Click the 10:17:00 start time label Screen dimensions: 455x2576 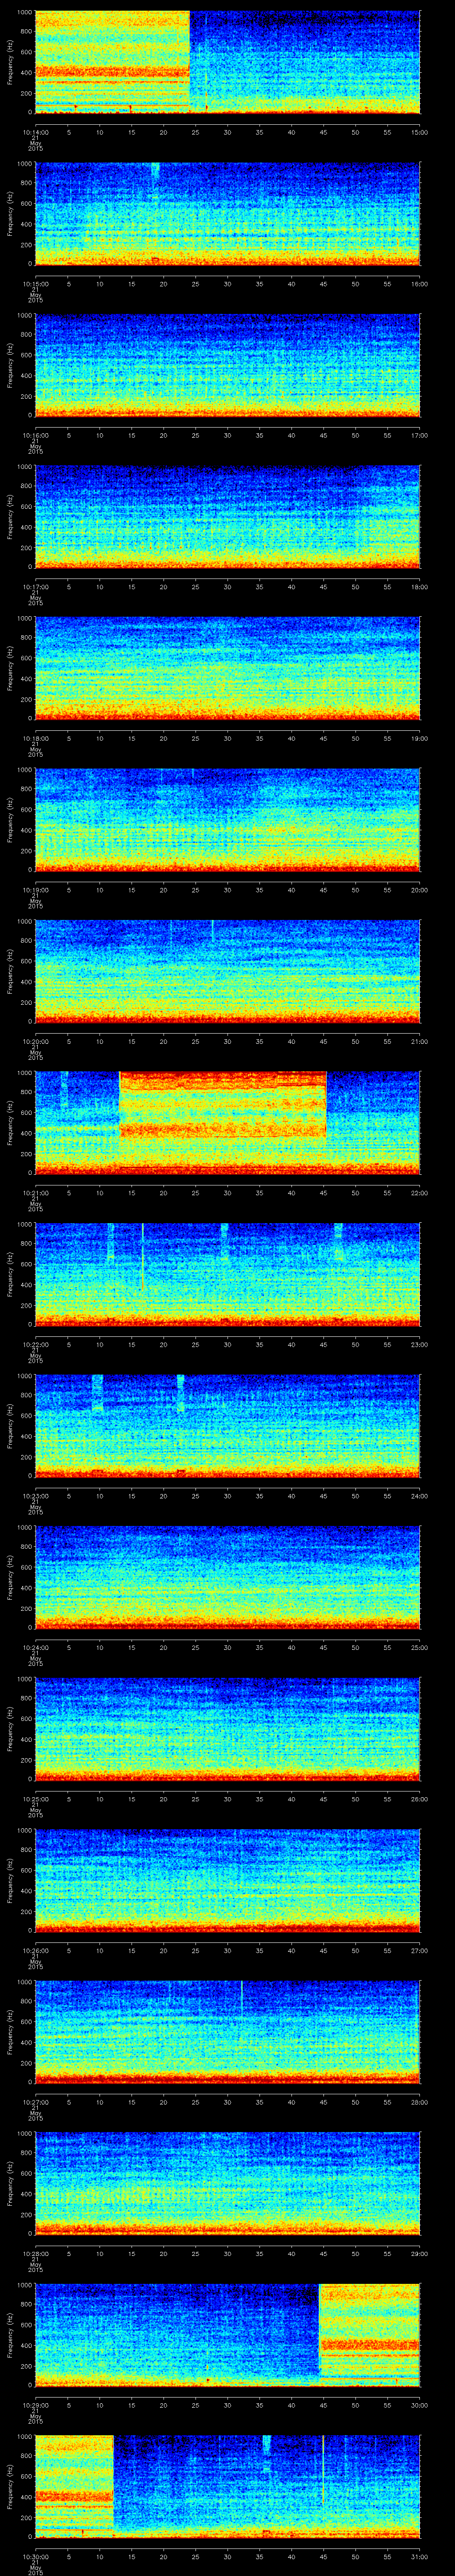pyautogui.click(x=35, y=587)
